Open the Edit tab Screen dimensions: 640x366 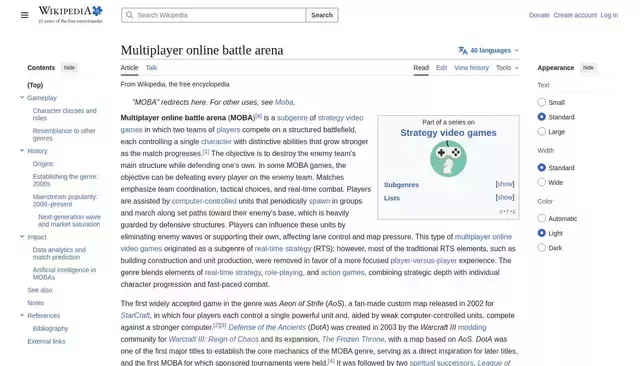(441, 68)
